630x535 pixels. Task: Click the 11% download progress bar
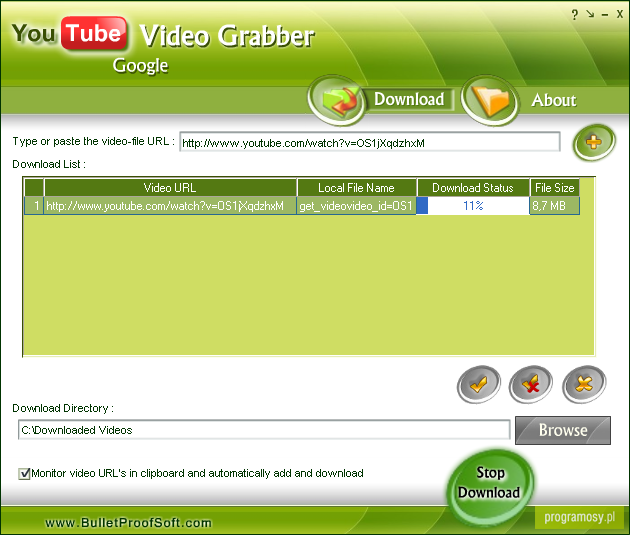(x=473, y=206)
